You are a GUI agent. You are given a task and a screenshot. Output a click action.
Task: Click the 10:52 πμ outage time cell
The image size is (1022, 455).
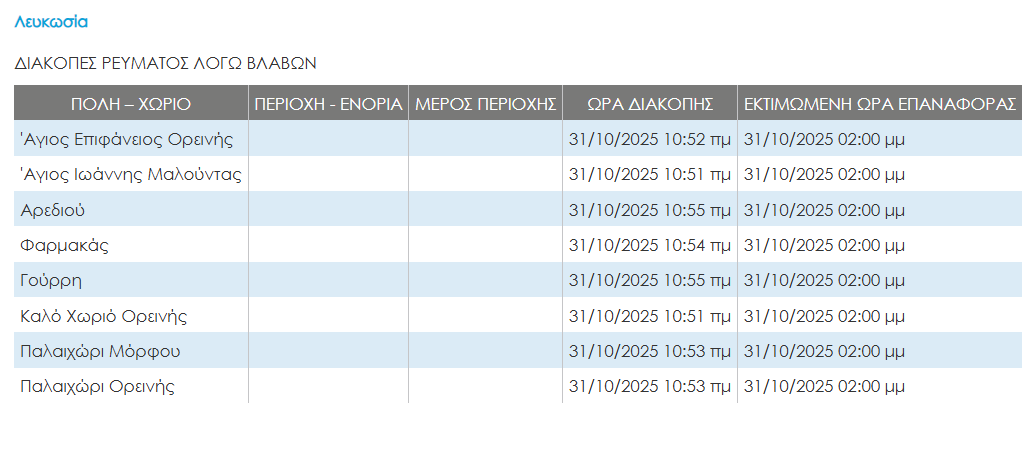click(x=649, y=139)
